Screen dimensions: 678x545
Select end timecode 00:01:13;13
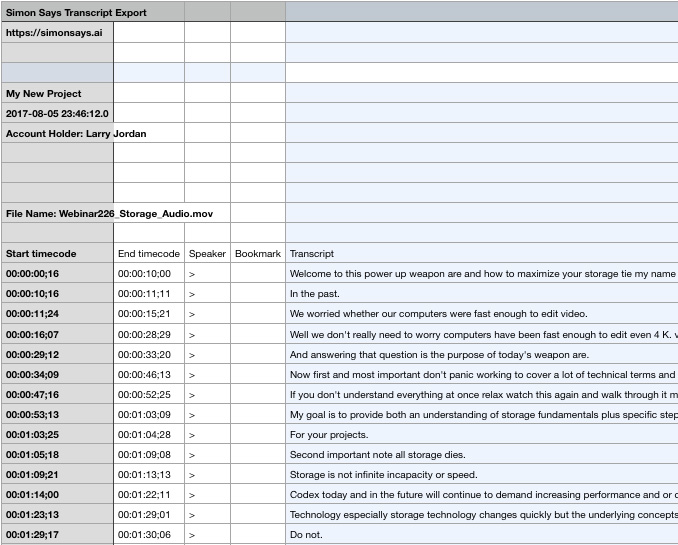click(149, 474)
